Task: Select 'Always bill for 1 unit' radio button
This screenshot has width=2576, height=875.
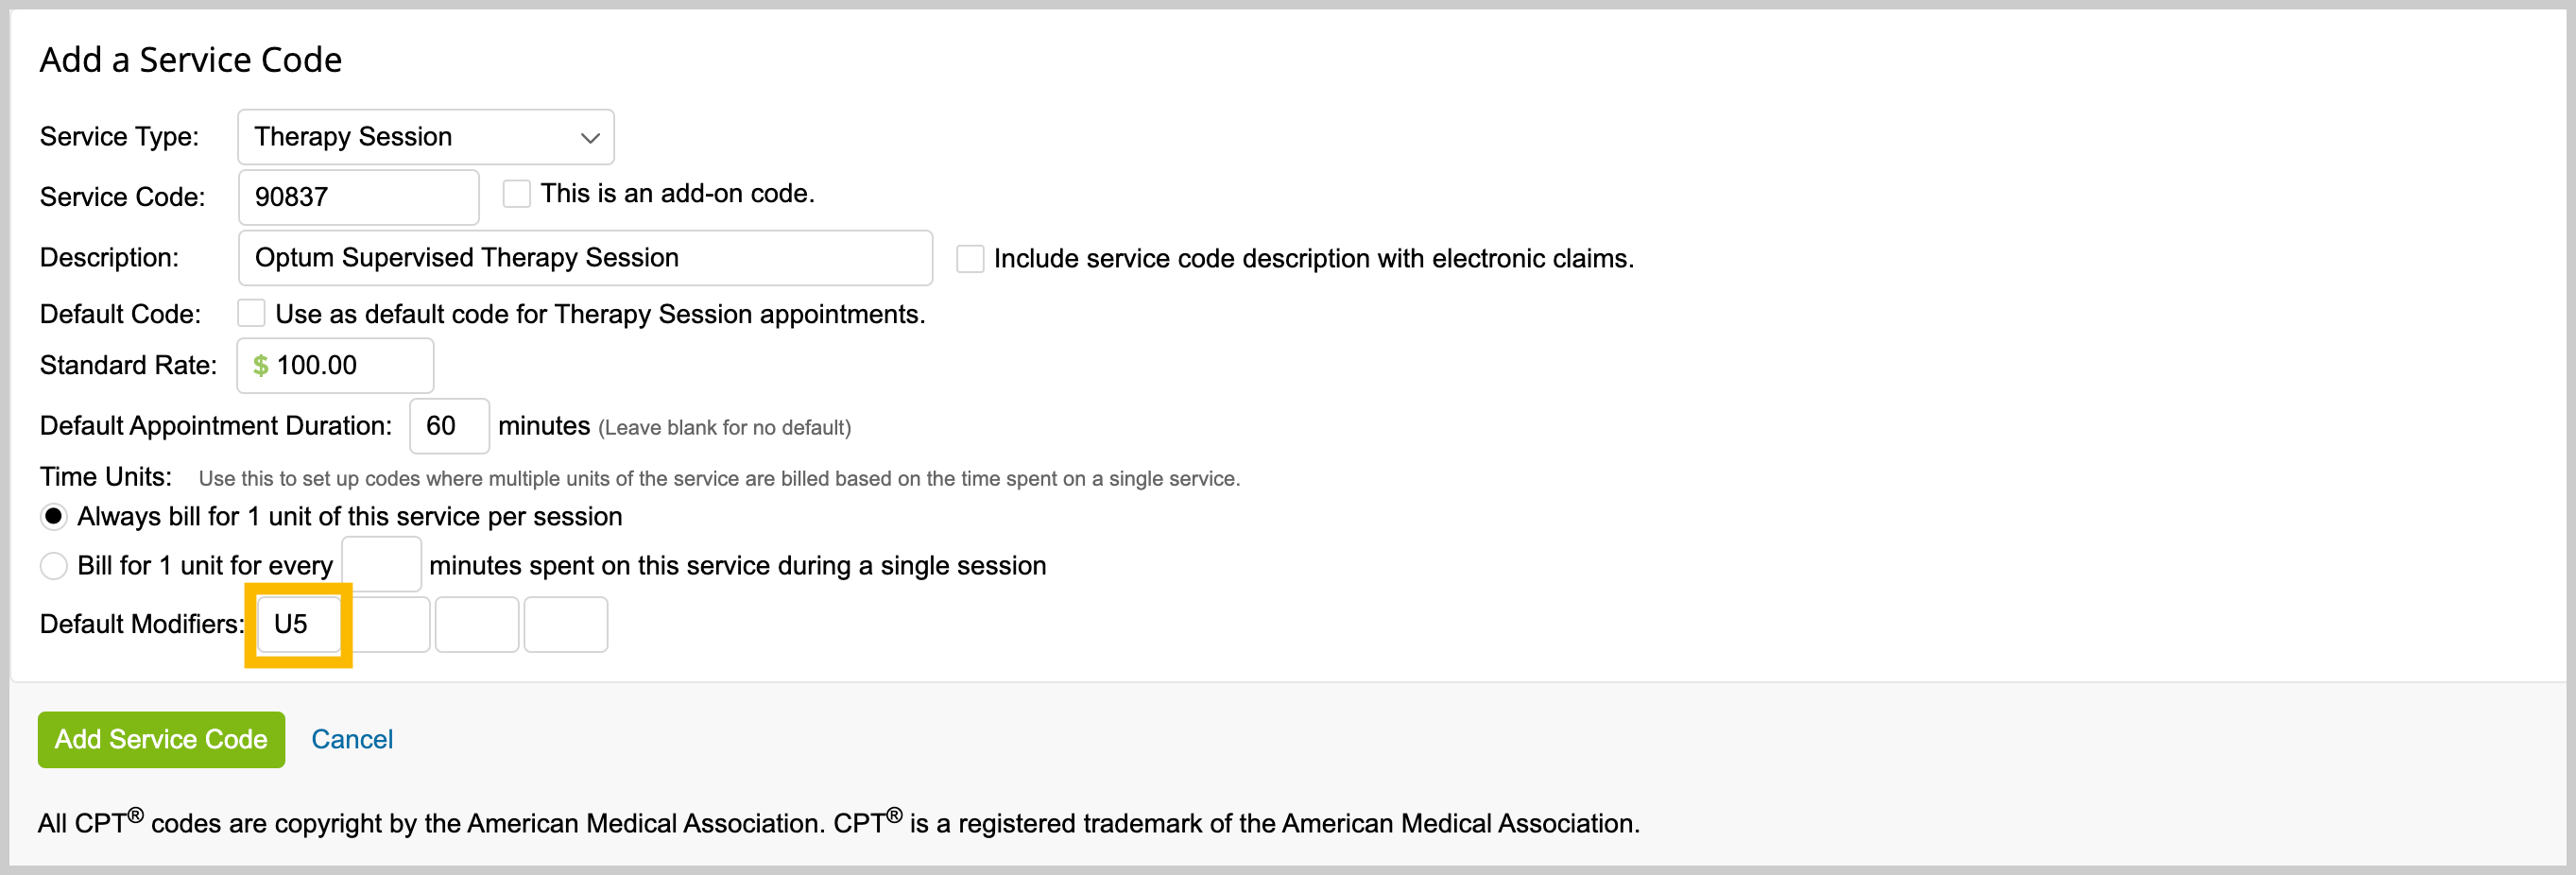Action: pos(53,517)
